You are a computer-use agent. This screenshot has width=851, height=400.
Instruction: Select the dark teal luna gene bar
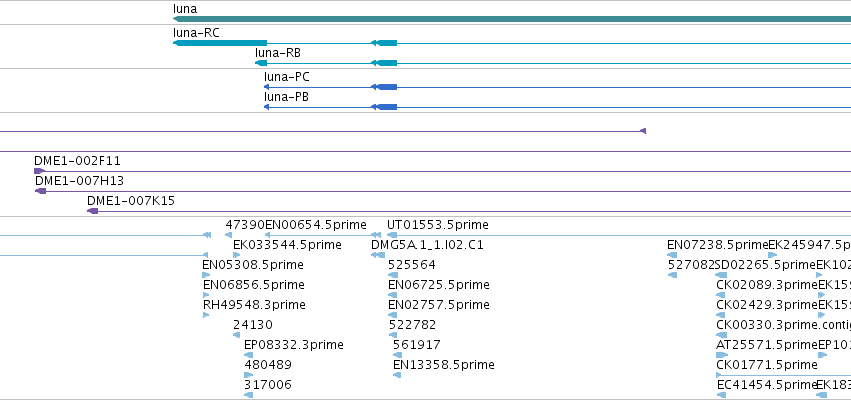click(512, 19)
